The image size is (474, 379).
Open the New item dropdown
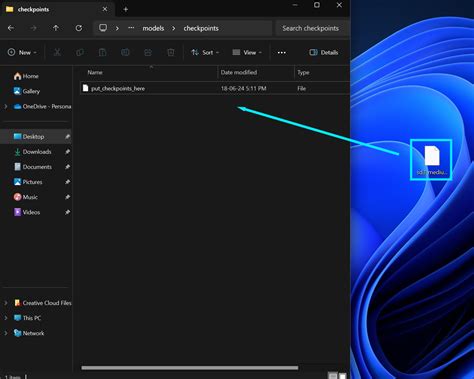22,52
